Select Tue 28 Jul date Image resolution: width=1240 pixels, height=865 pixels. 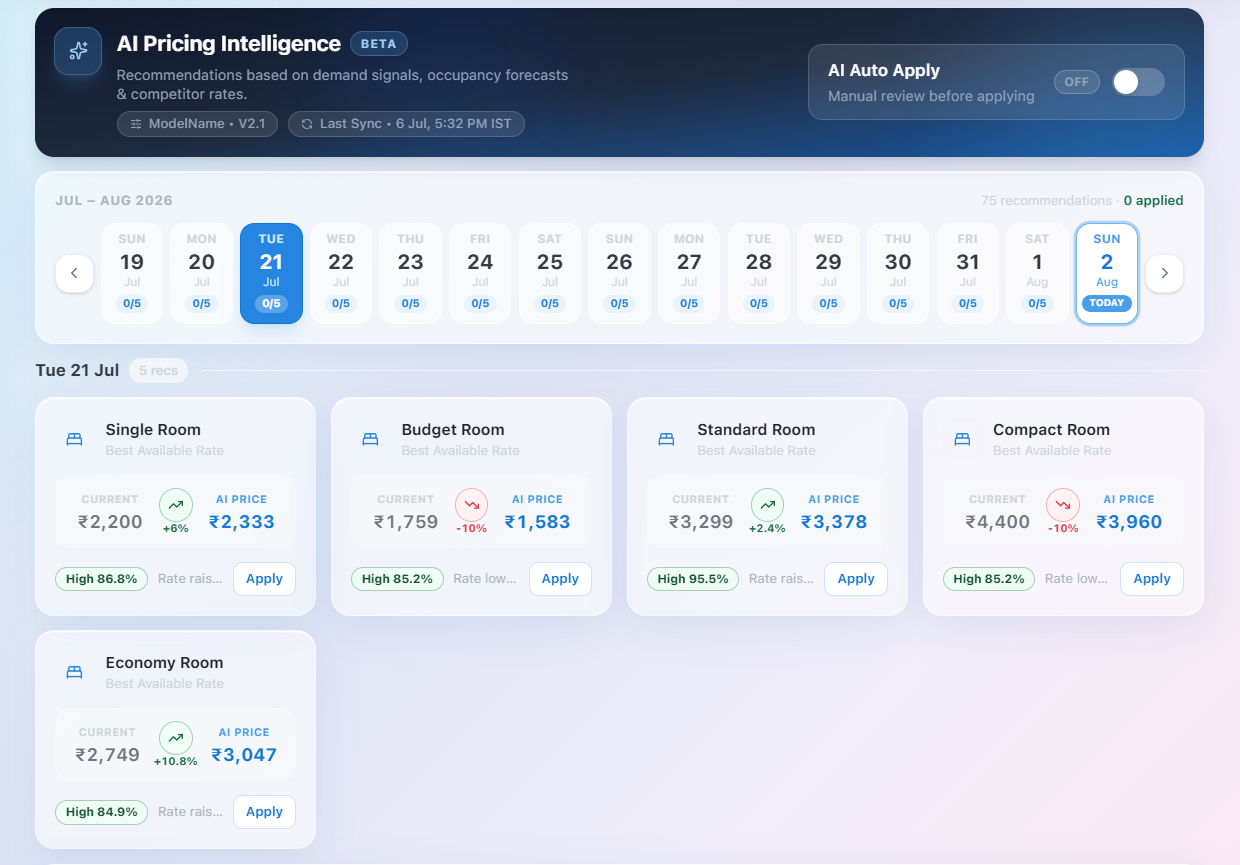coord(759,273)
